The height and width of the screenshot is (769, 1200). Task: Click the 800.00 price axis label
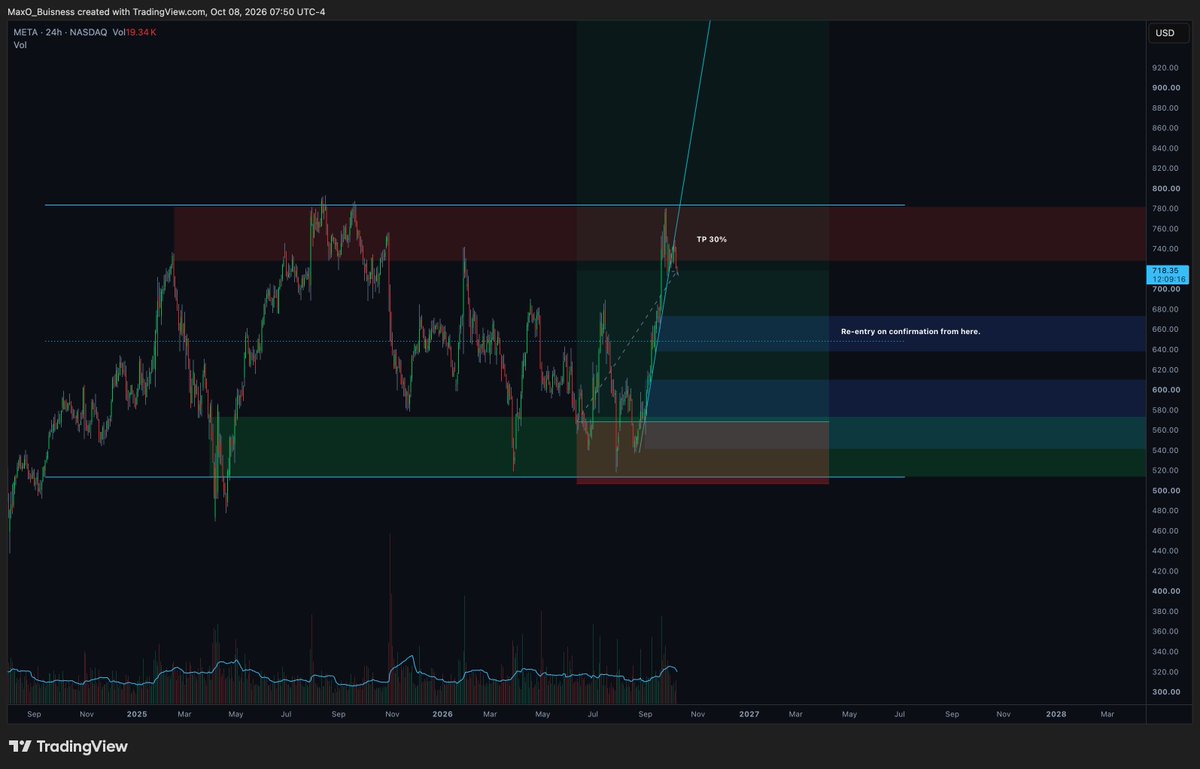[1165, 188]
